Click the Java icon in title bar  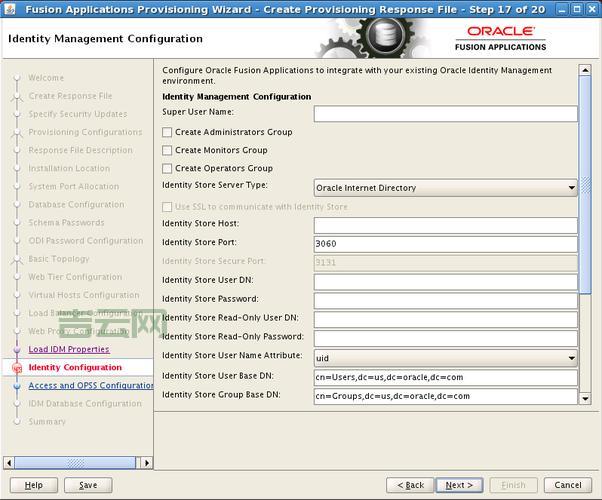(x=10, y=9)
